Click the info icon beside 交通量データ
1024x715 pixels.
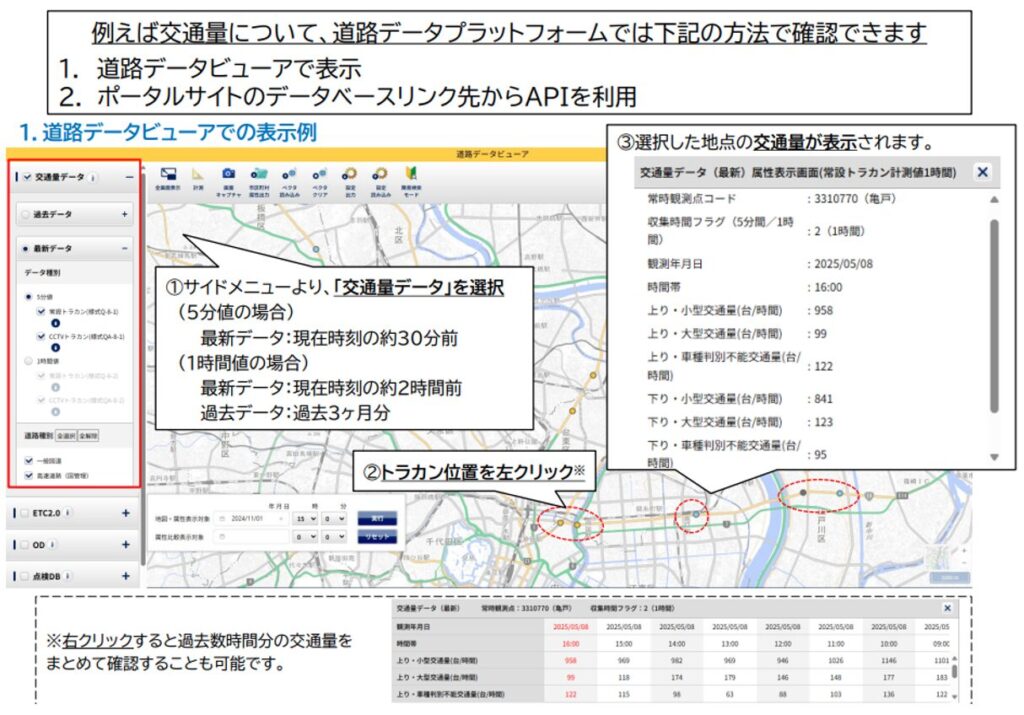tap(93, 178)
